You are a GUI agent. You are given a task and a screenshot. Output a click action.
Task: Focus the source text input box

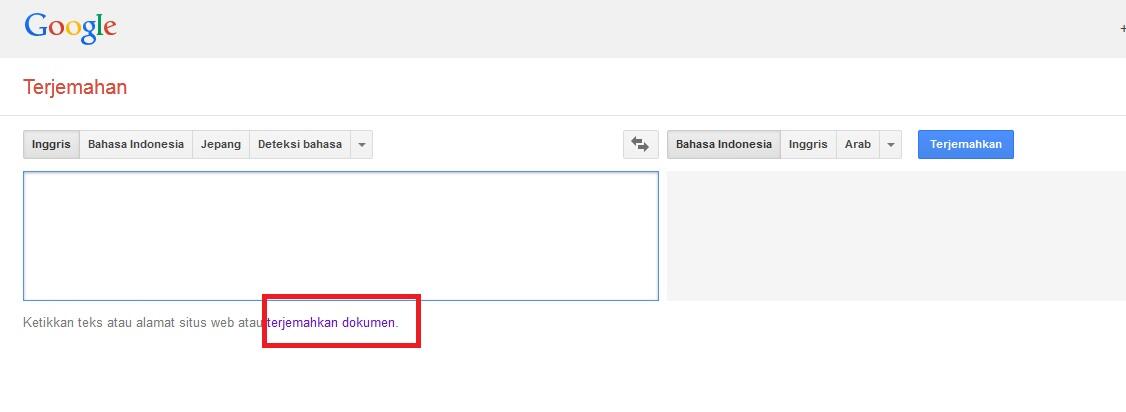(x=341, y=236)
